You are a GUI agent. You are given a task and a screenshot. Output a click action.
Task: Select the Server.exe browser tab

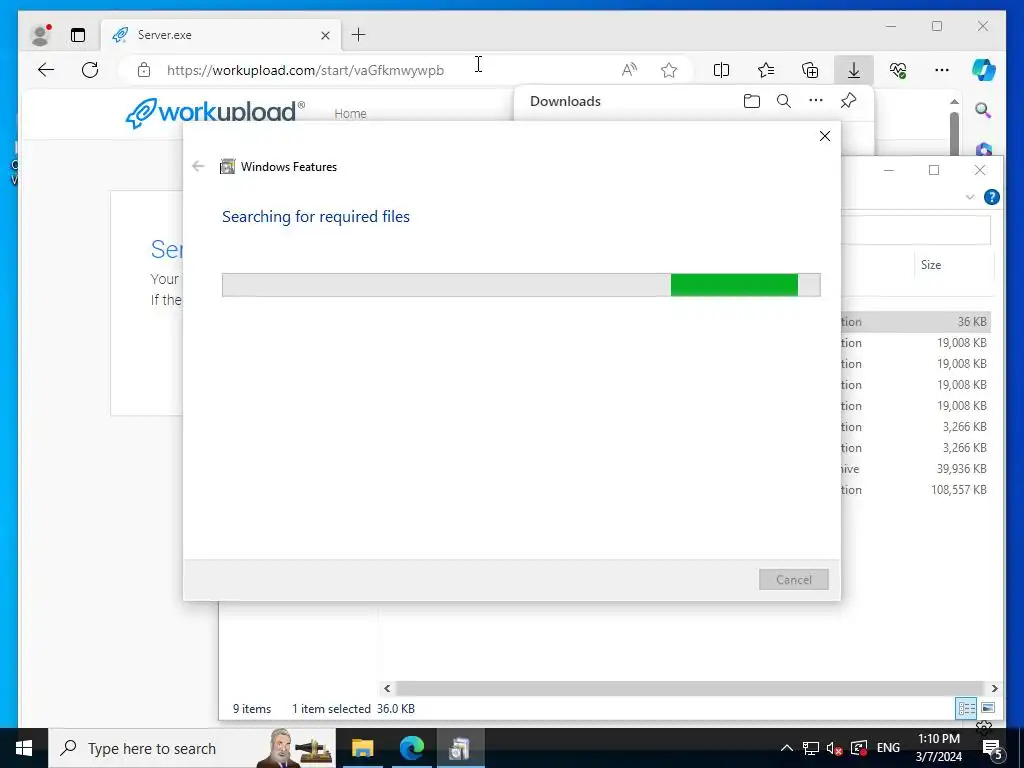tap(221, 35)
